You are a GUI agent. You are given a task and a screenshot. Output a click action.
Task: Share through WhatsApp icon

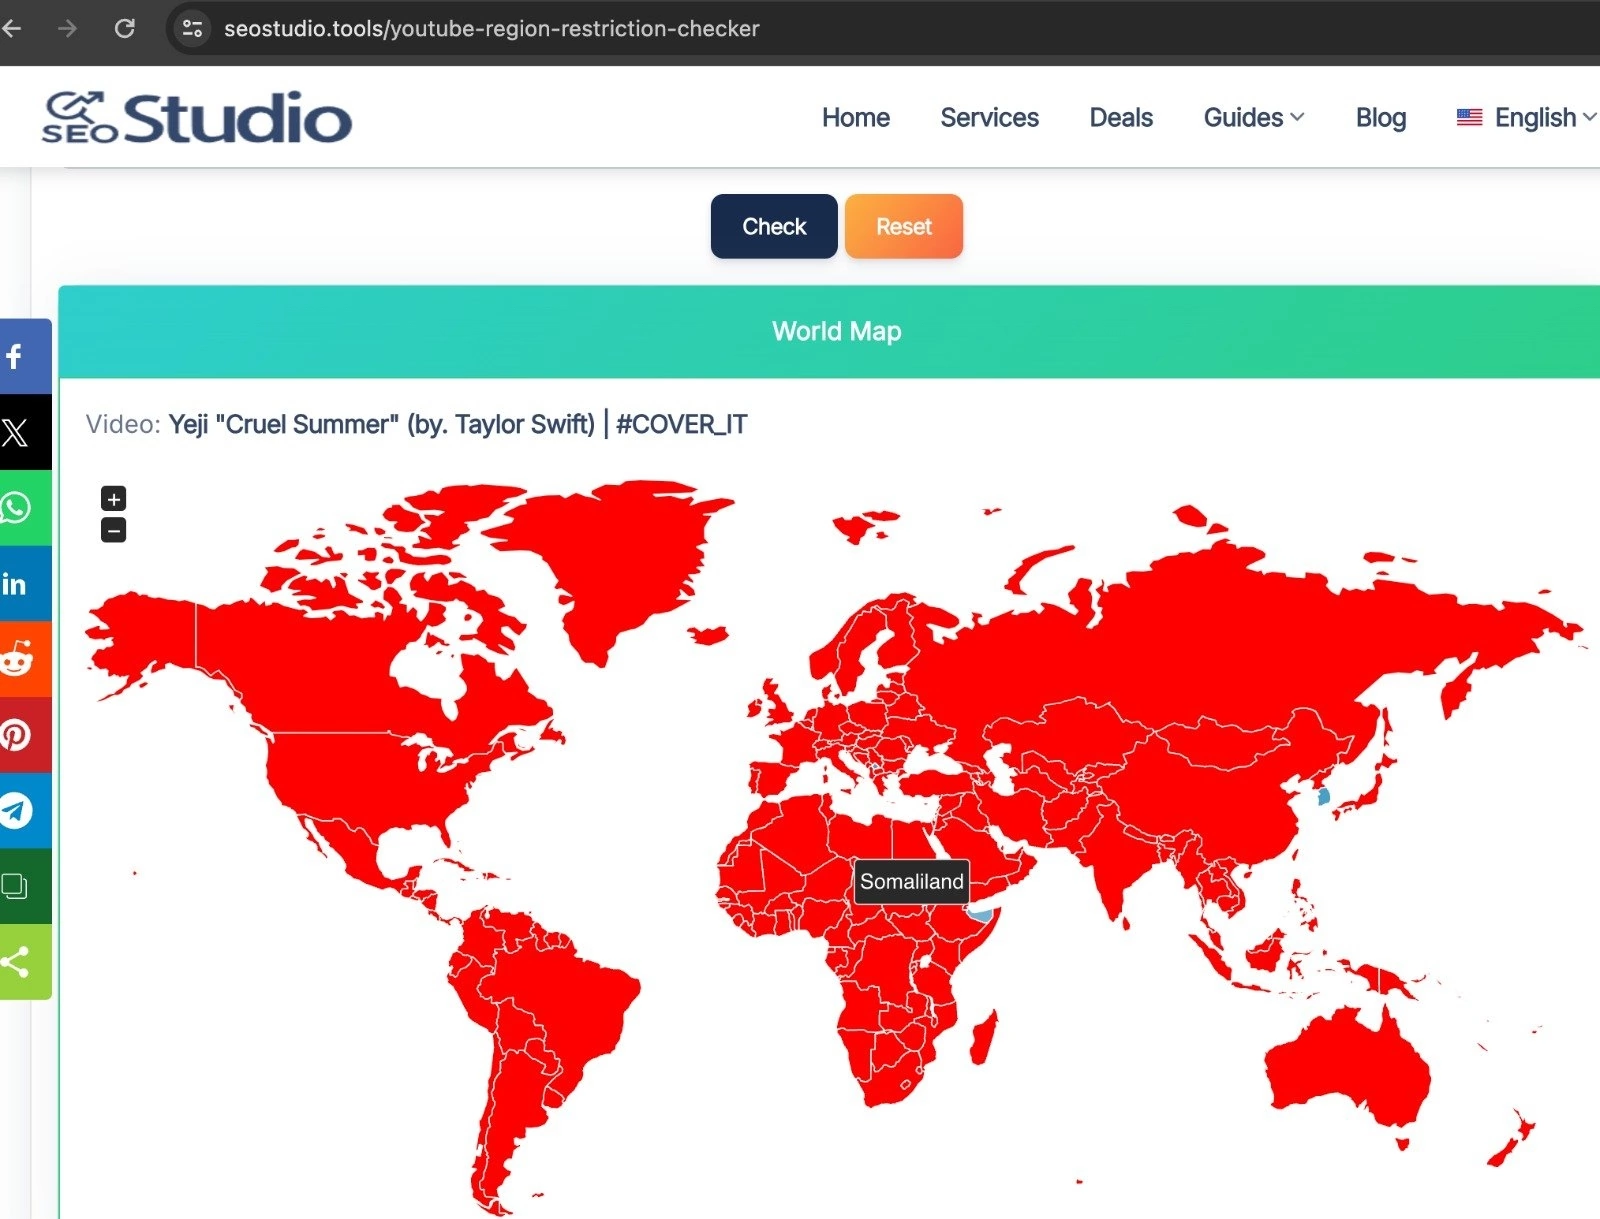click(16, 508)
